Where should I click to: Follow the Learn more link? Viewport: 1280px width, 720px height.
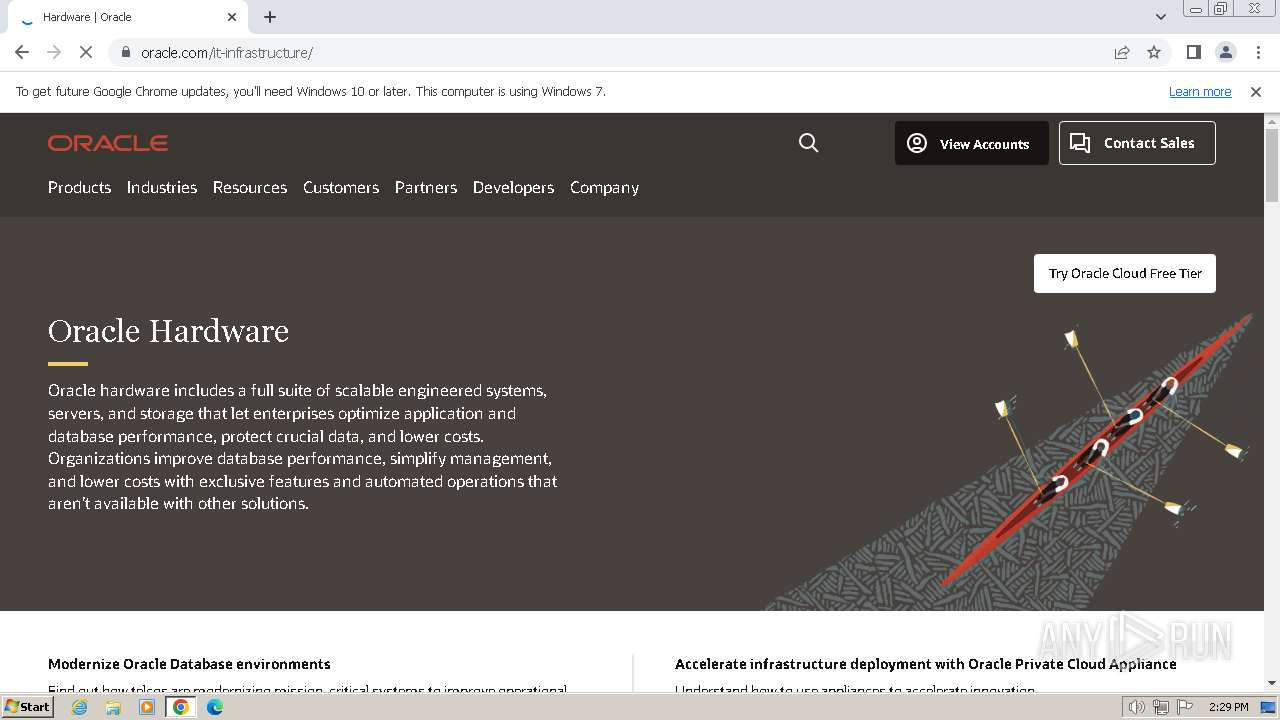pyautogui.click(x=1200, y=91)
